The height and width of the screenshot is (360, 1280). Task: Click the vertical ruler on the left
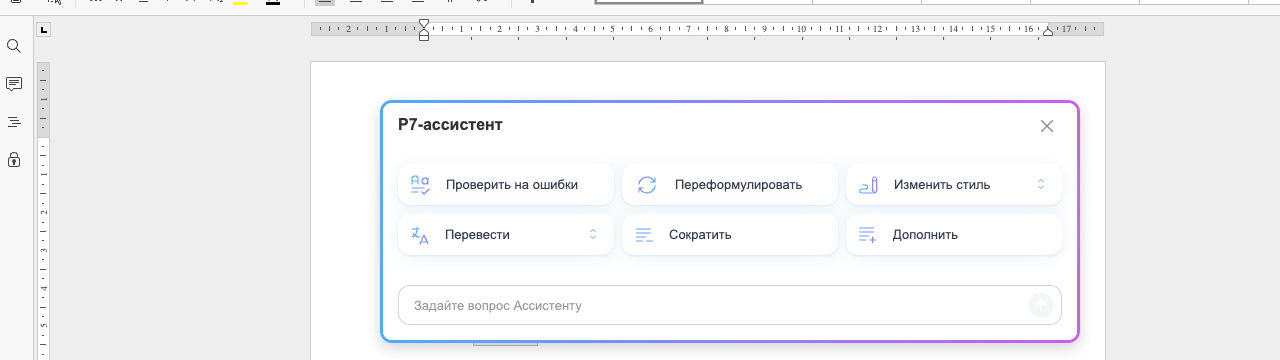coord(43,210)
